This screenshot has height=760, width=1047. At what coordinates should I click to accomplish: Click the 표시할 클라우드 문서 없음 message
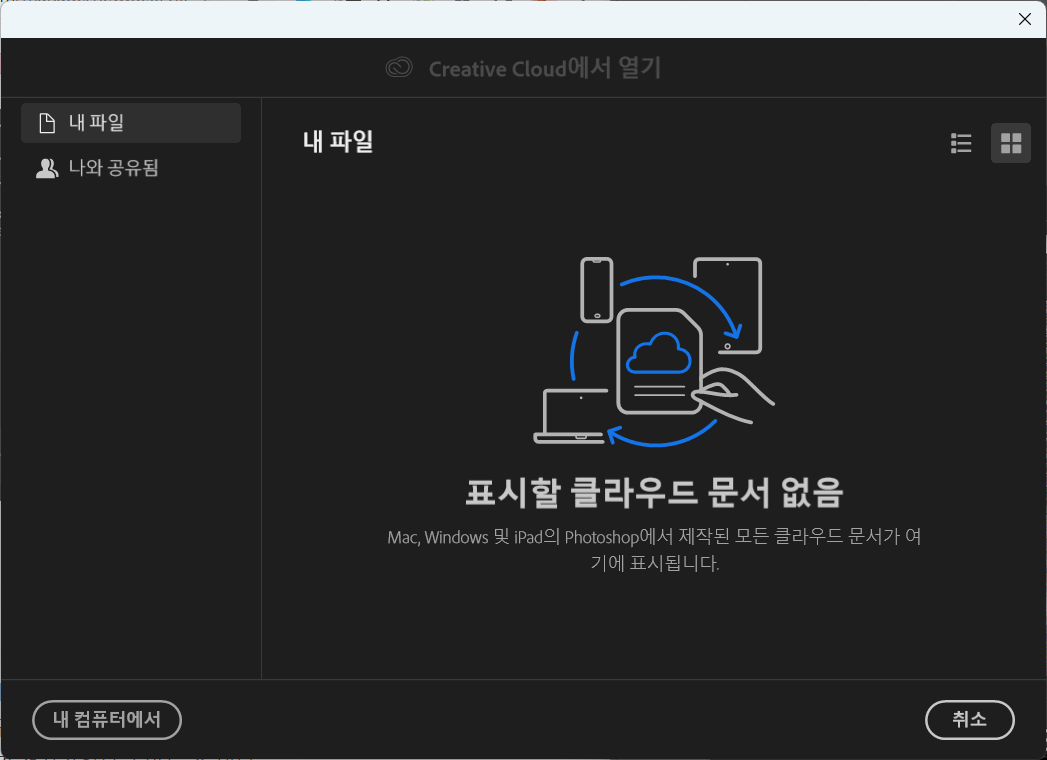(x=654, y=493)
